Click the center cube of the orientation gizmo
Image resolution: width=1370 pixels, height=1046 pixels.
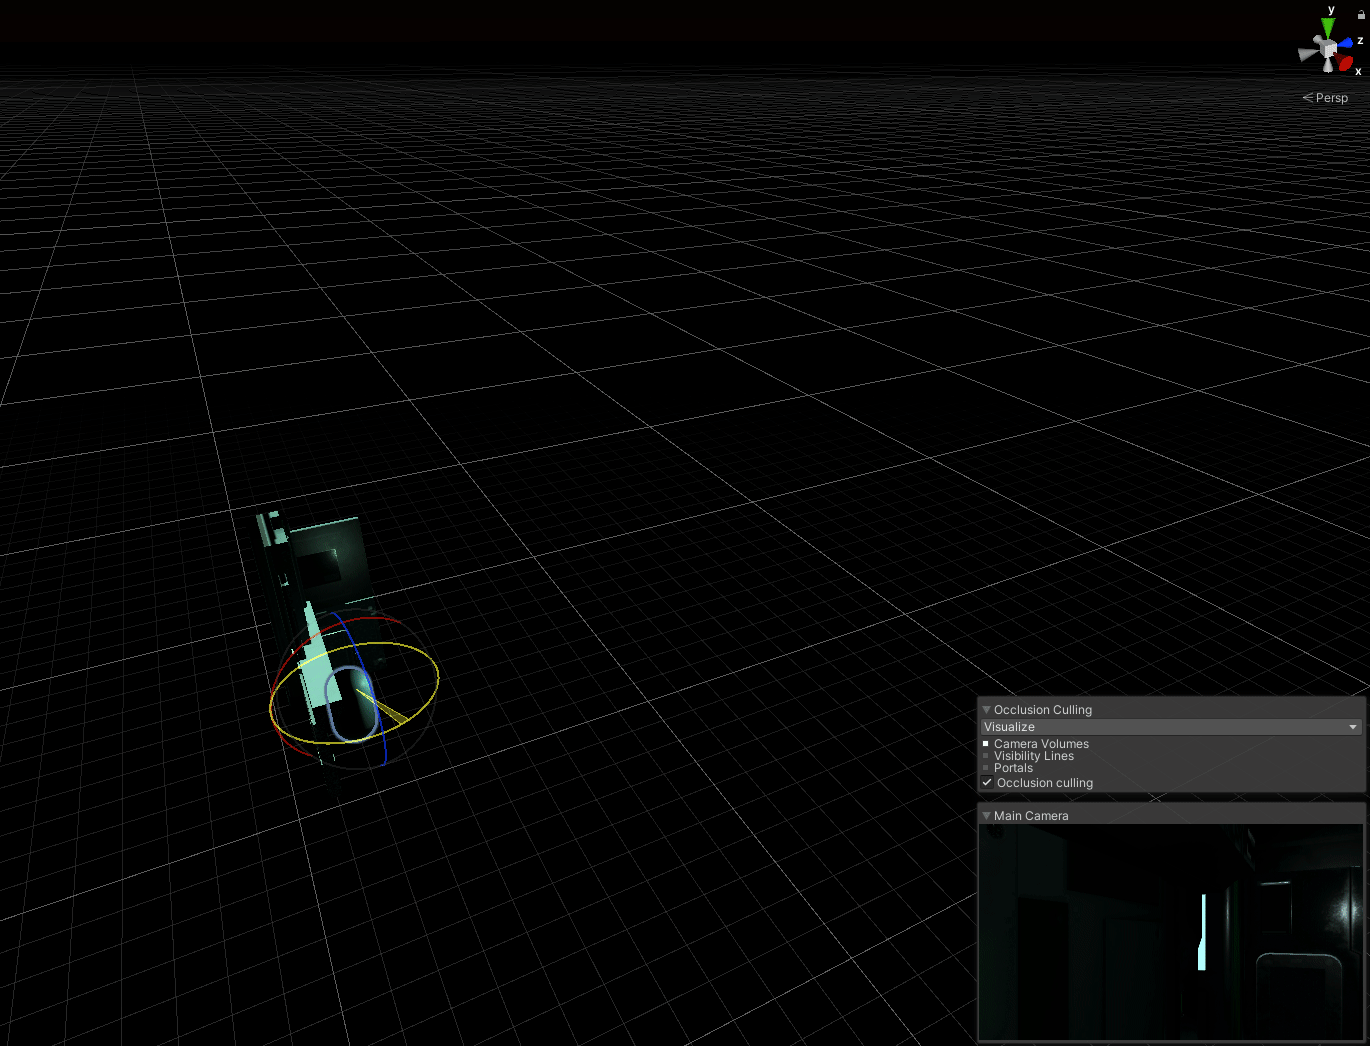[x=1328, y=48]
